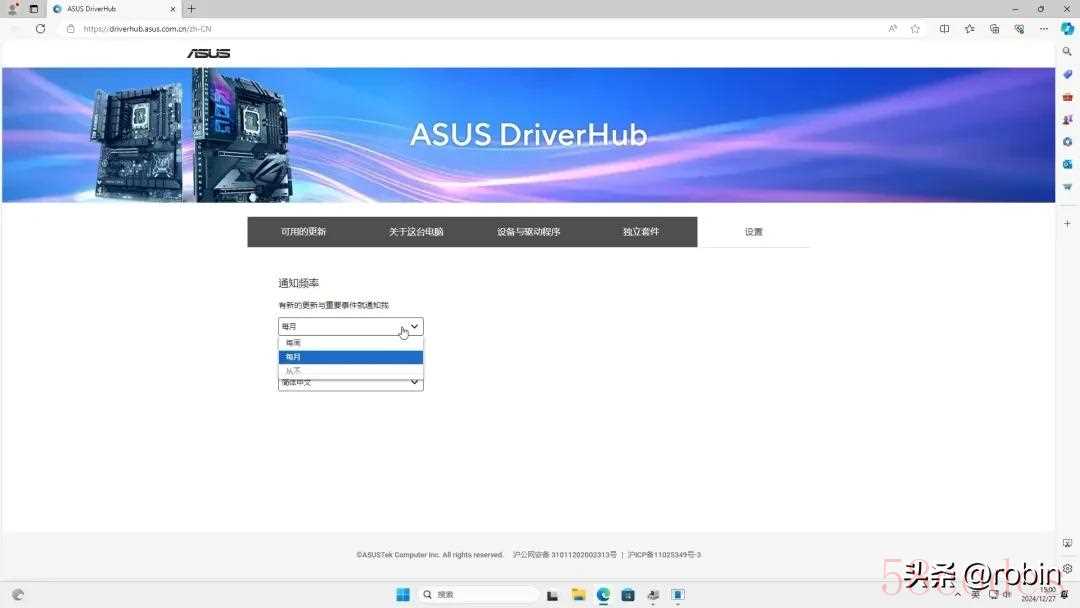This screenshot has width=1080, height=608.
Task: Open the Edge sidebar Microsoft 365 icon
Action: [x=1068, y=142]
